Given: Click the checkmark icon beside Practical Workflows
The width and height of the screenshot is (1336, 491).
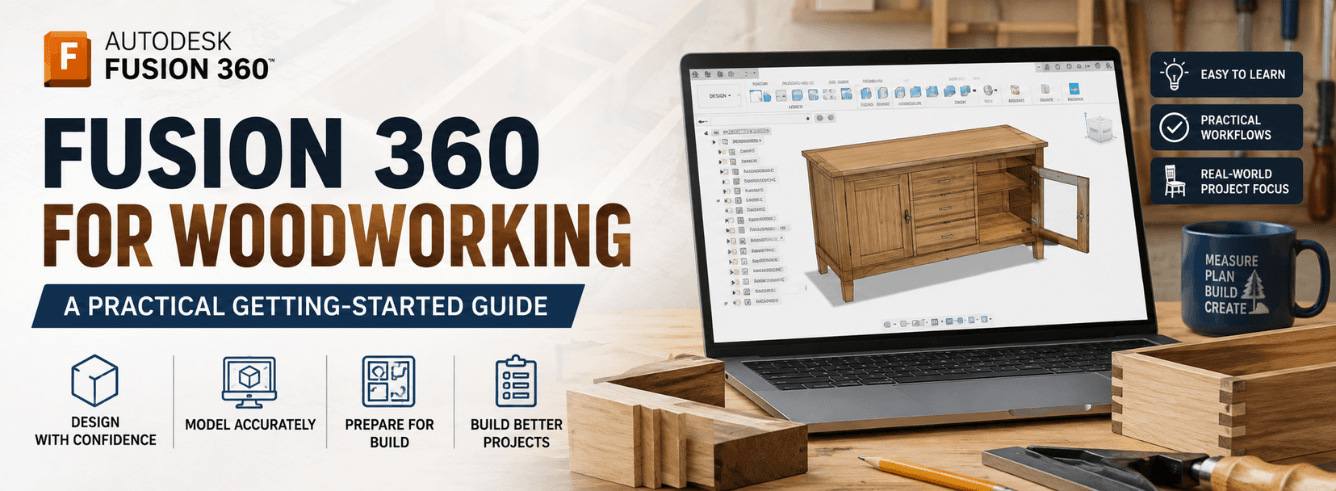Looking at the screenshot, I should pos(1173,127).
